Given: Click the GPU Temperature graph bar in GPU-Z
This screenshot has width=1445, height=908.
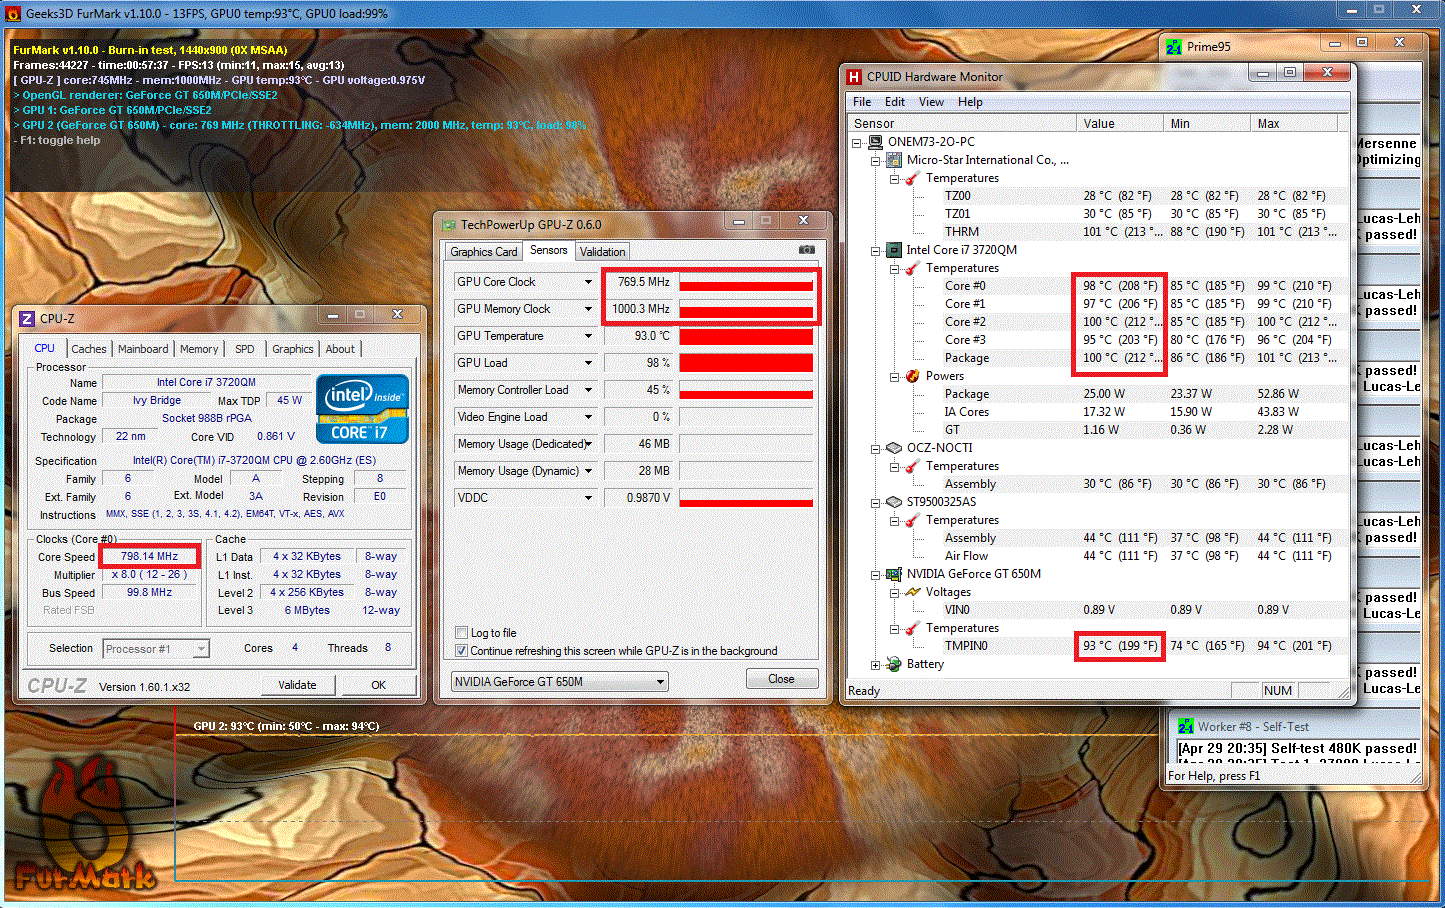Looking at the screenshot, I should [x=746, y=336].
